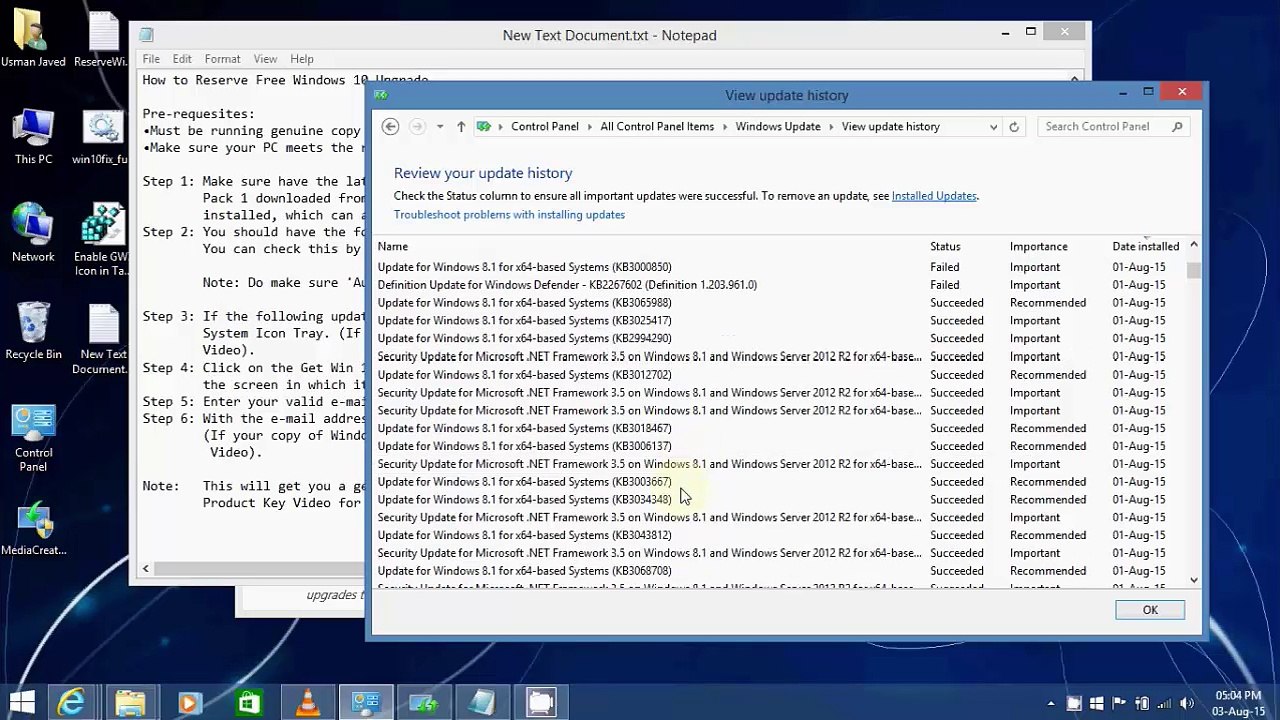The height and width of the screenshot is (720, 1280).
Task: Open the Notepad Format menu
Action: 222,59
